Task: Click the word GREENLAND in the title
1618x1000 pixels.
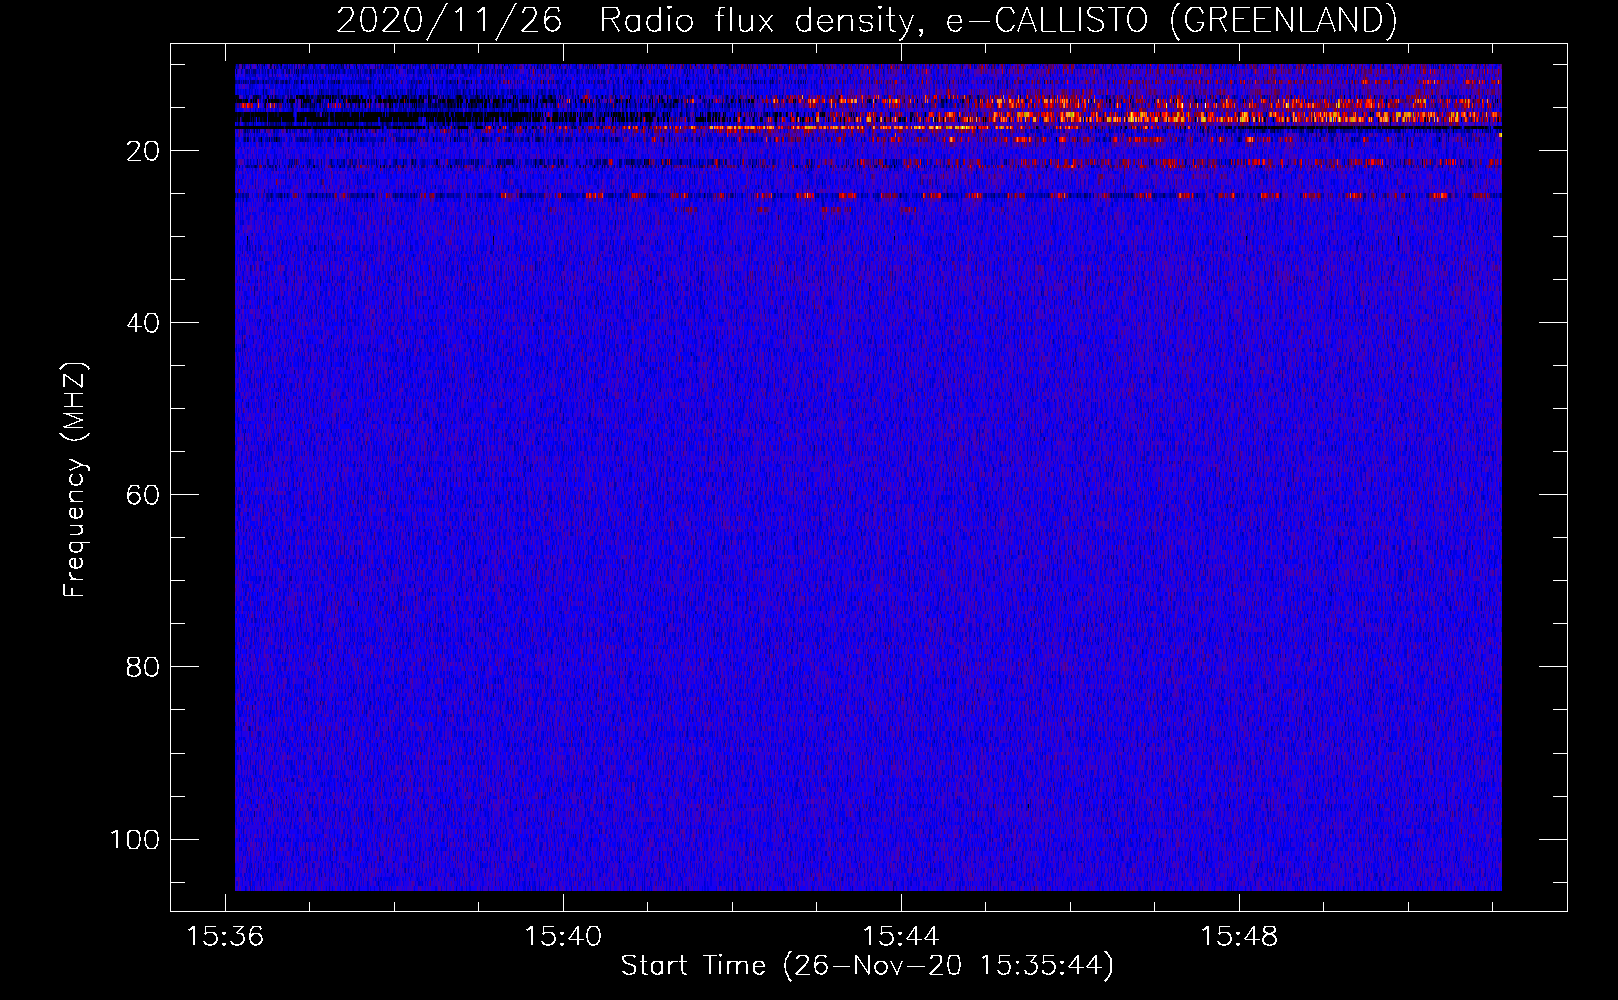Action: (x=1282, y=20)
